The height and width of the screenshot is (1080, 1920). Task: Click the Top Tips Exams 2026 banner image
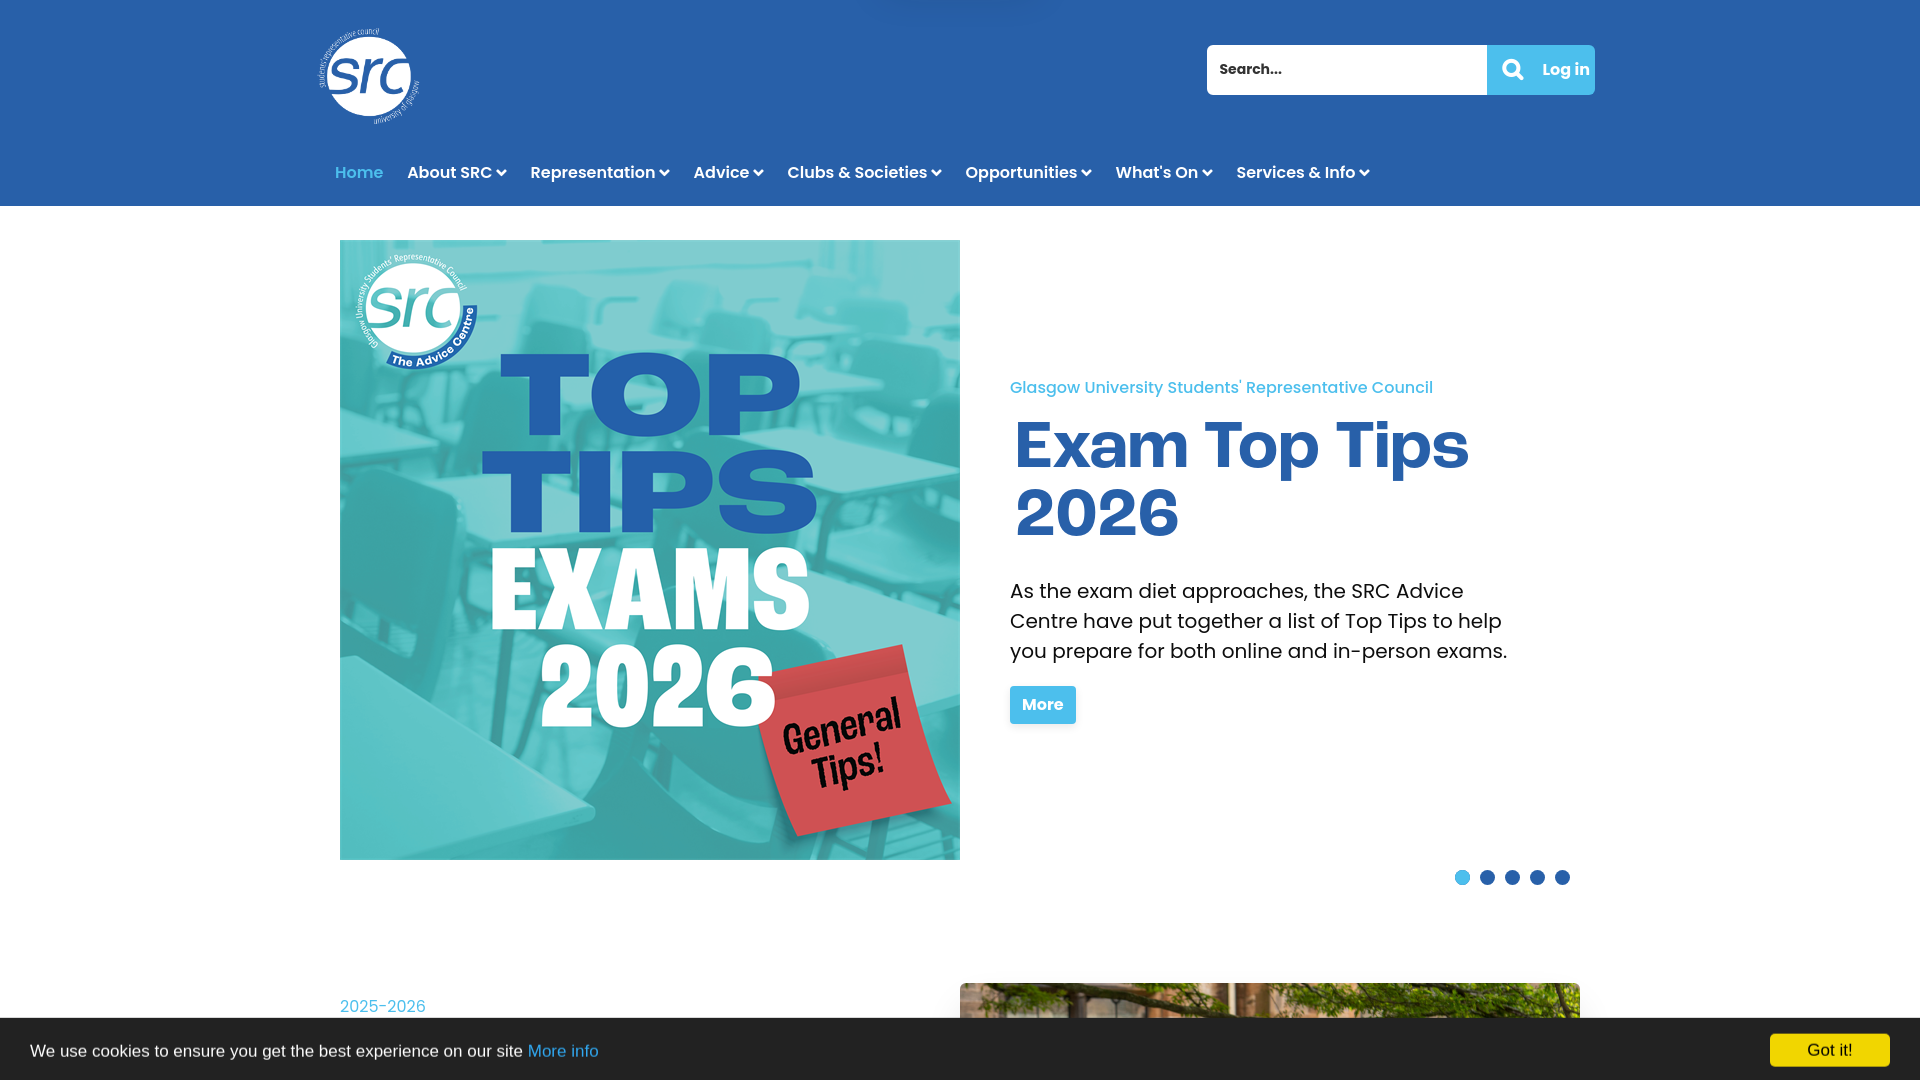point(650,550)
